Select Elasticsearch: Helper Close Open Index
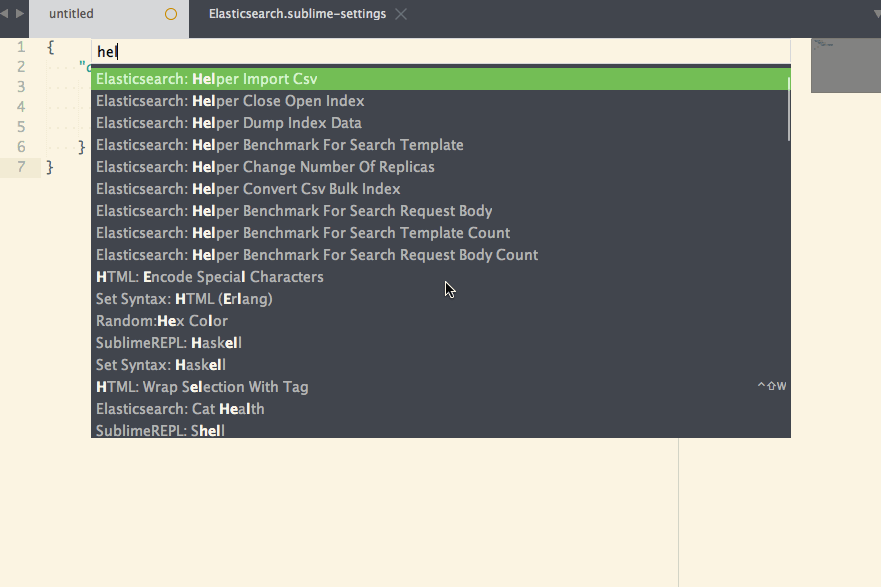The width and height of the screenshot is (881, 587). click(x=441, y=101)
